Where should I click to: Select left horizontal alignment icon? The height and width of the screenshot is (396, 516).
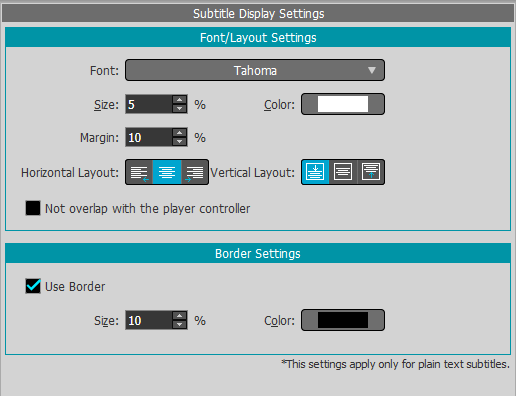pos(139,172)
